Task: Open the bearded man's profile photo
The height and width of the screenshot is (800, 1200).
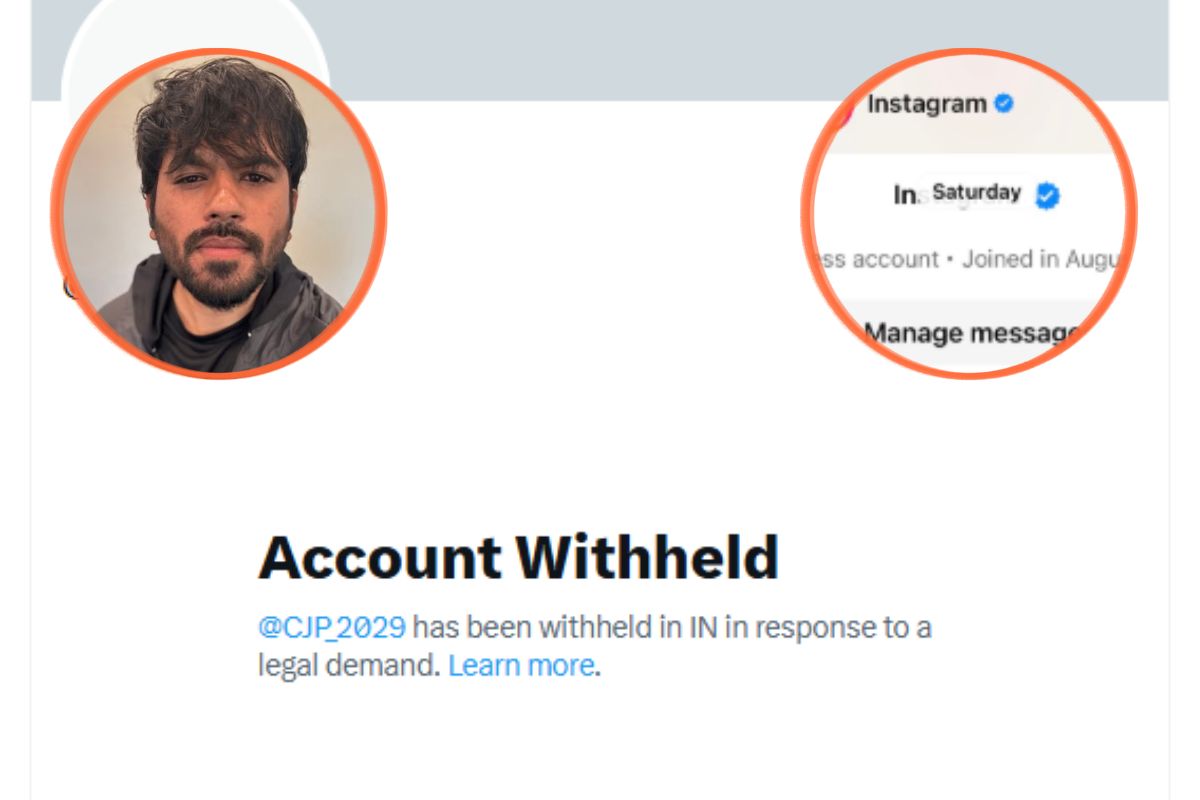Action: tap(218, 213)
